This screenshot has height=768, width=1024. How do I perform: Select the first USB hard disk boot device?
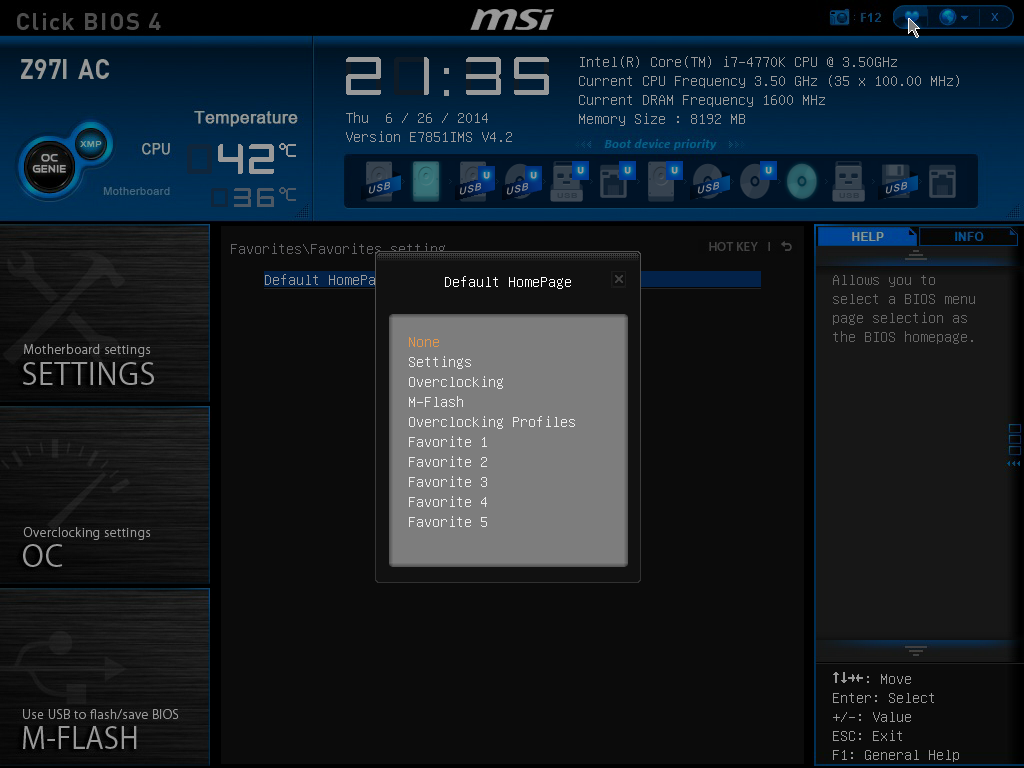tap(379, 181)
